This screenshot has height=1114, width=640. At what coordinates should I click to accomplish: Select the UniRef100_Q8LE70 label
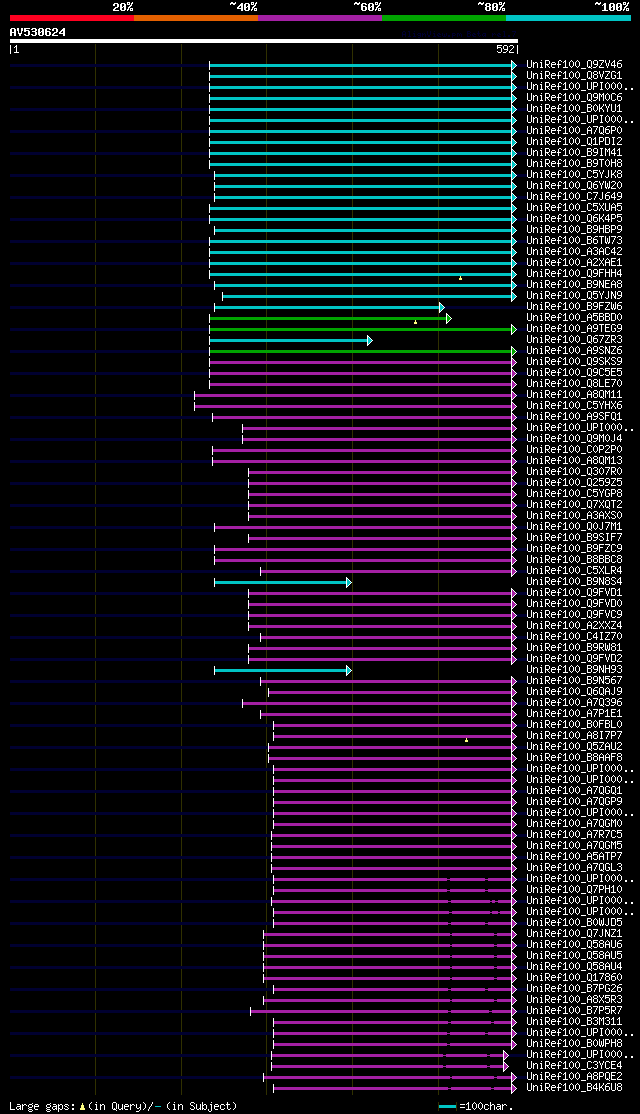coord(575,384)
